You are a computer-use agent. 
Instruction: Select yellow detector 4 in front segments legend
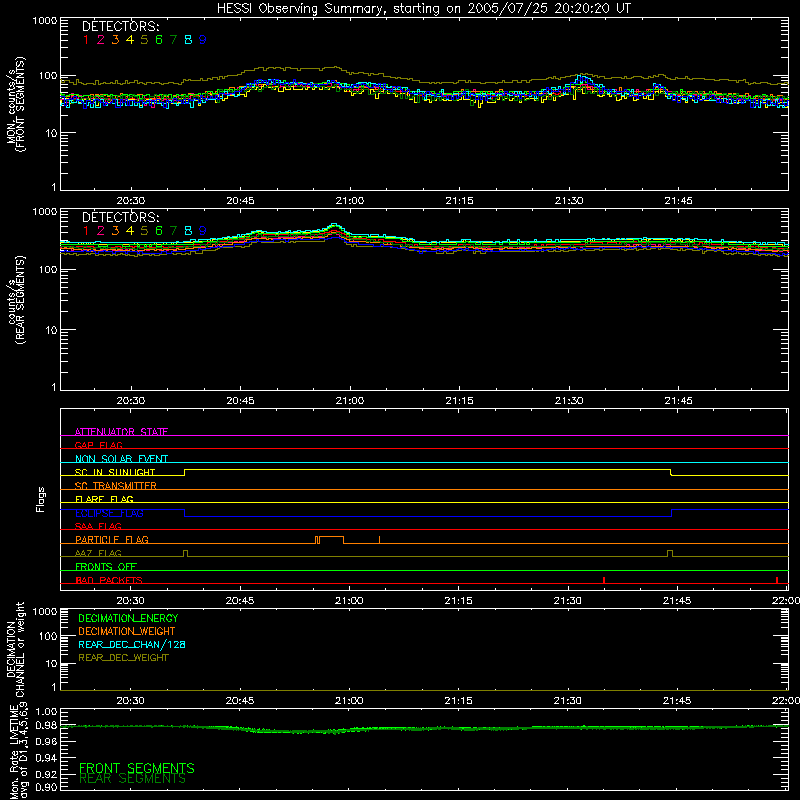tap(130, 40)
